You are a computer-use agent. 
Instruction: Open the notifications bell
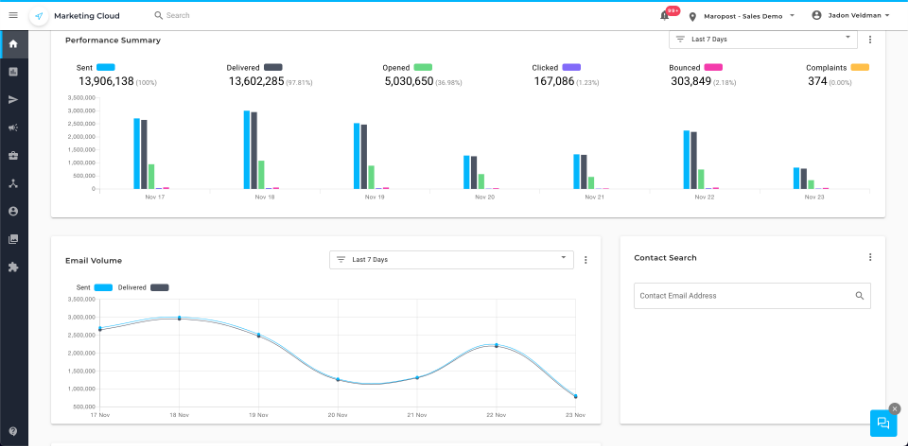click(x=664, y=16)
